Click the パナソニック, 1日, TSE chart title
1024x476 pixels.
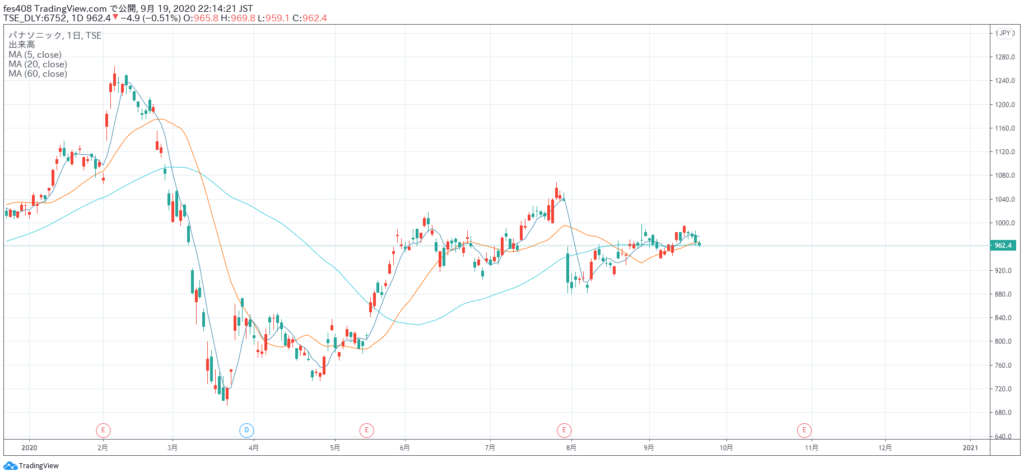pos(55,36)
